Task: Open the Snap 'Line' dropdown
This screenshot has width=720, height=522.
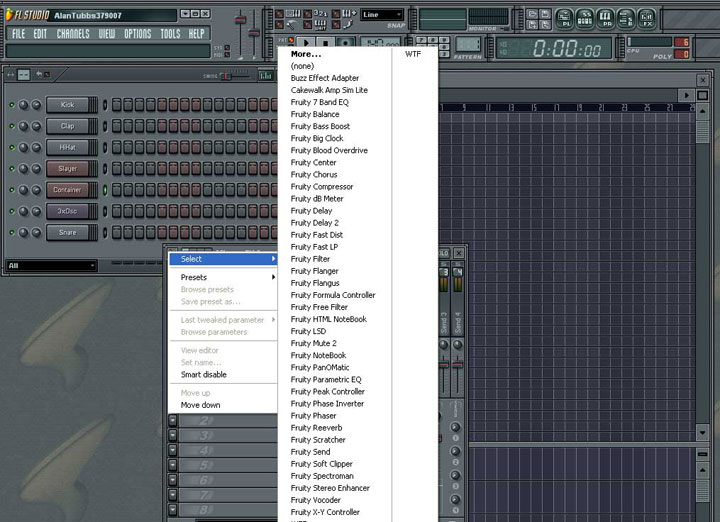Action: point(382,15)
